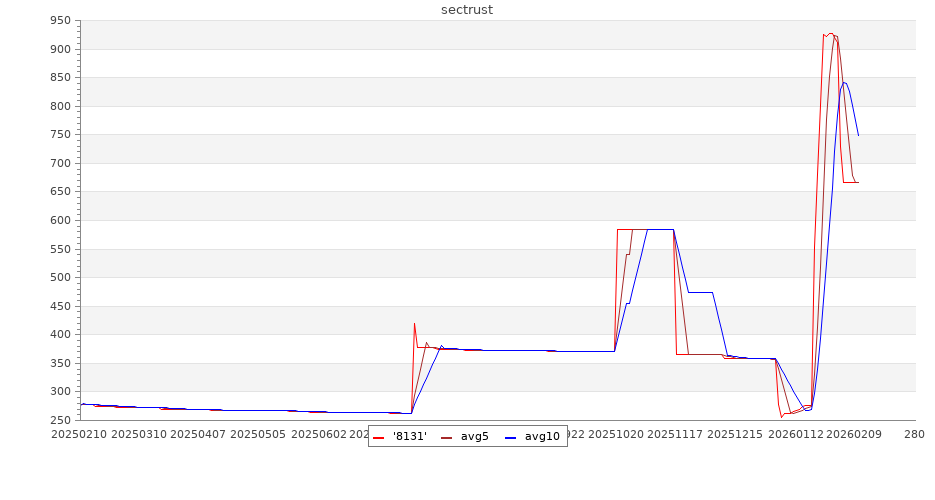Click the 'sectrust' chart title

tap(467, 10)
